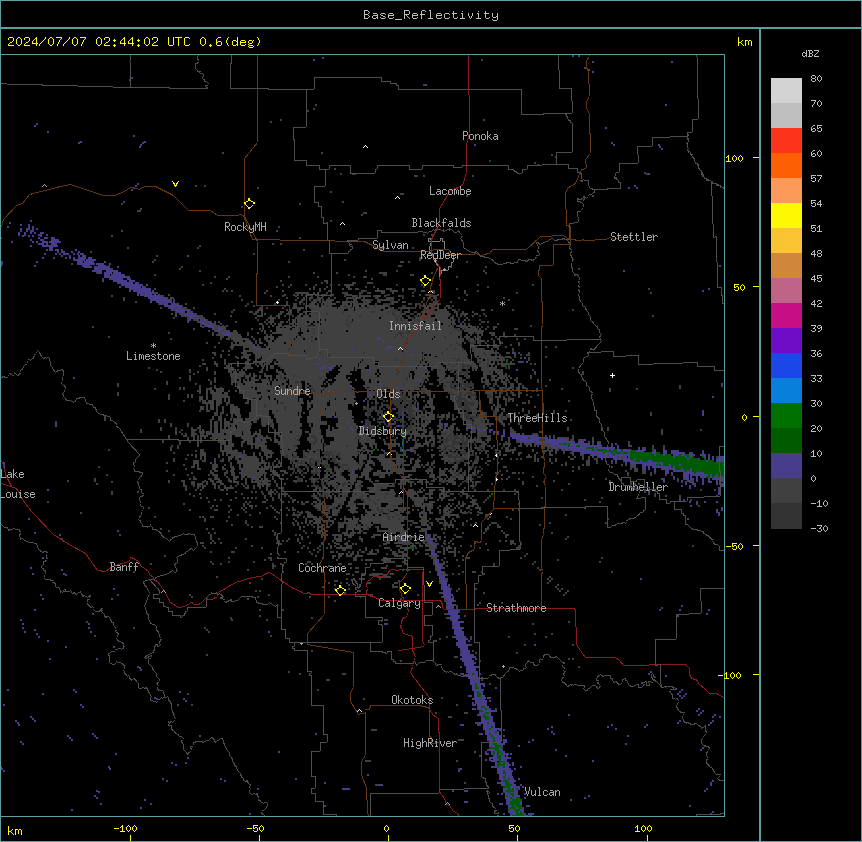Click the Lake Louise label
862x842 pixels.
pos(18,484)
